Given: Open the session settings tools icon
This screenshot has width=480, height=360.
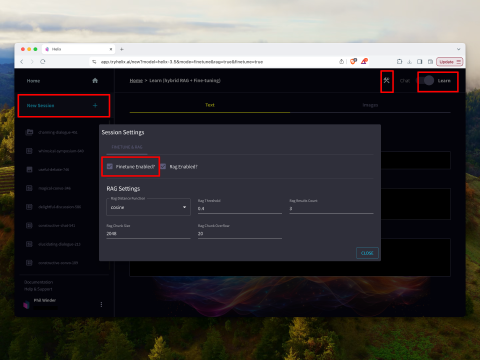Looking at the screenshot, I should point(387,80).
